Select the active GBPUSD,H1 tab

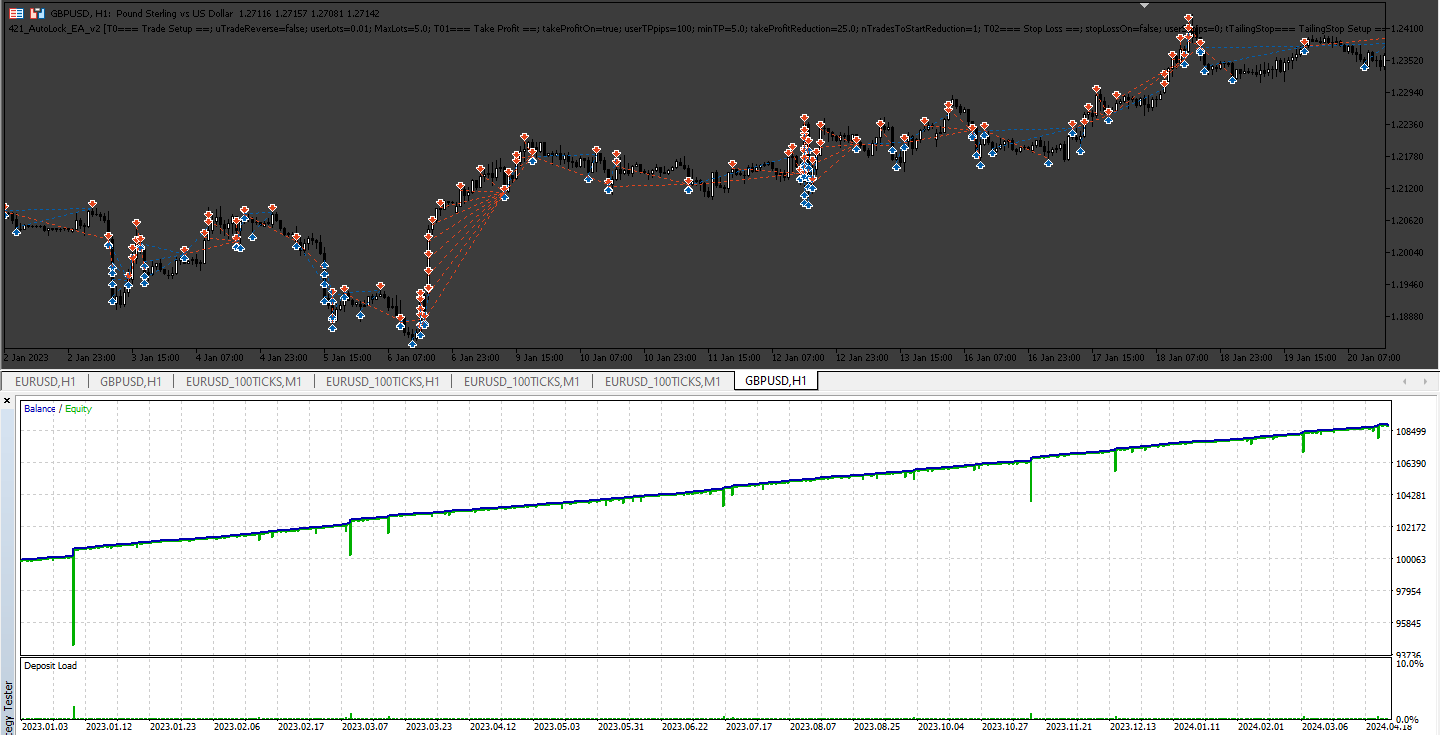(776, 381)
